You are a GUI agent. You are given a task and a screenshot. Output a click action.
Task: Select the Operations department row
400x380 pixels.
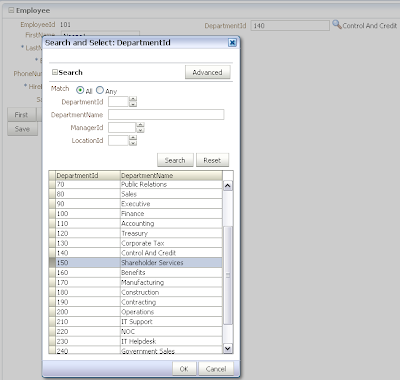(135, 312)
